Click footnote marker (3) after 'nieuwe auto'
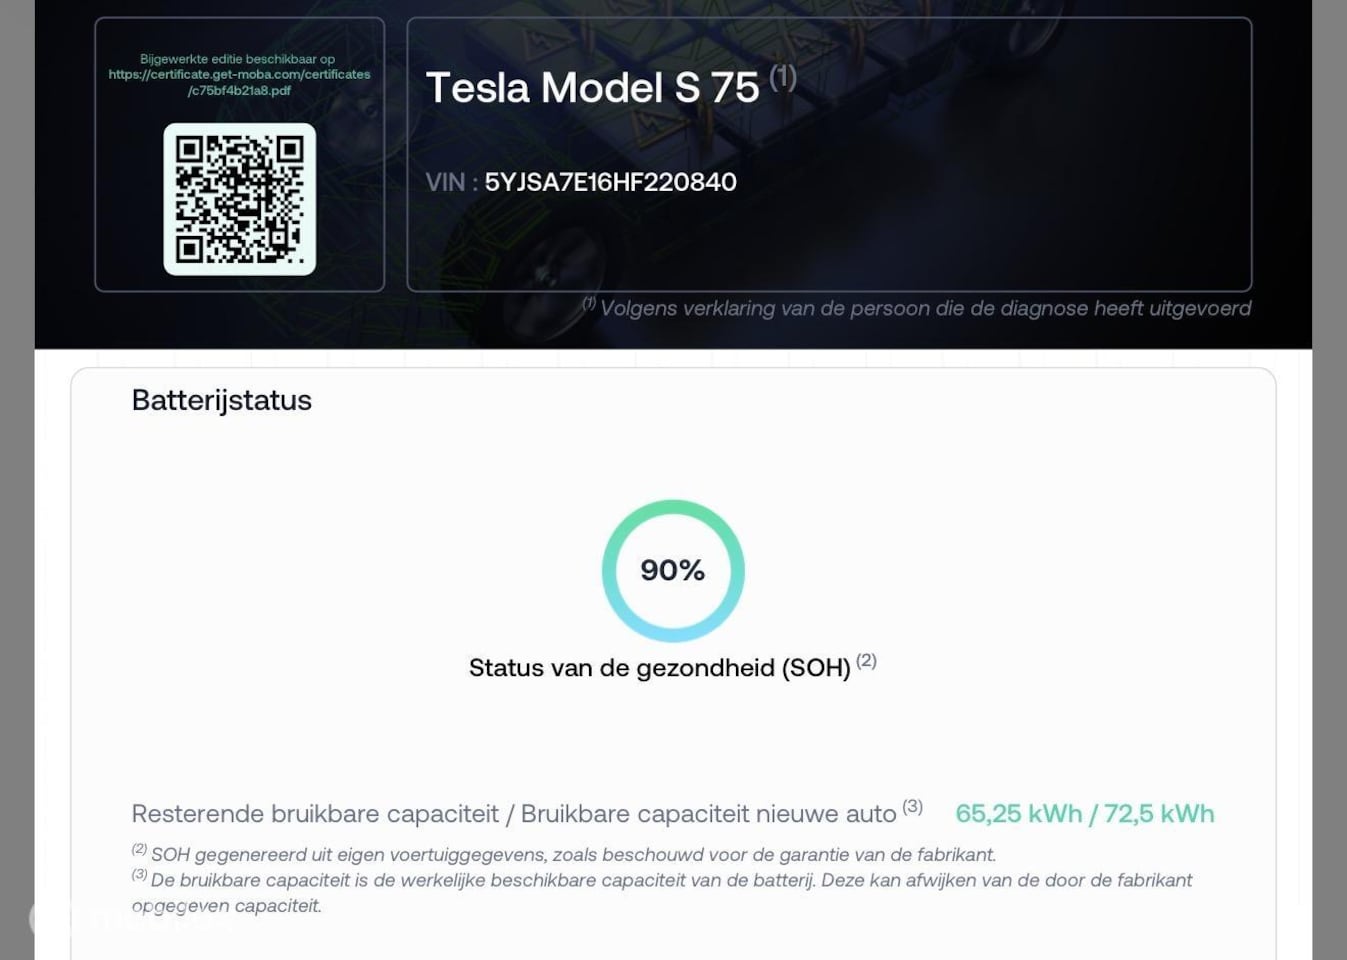The width and height of the screenshot is (1347, 960). 912,806
